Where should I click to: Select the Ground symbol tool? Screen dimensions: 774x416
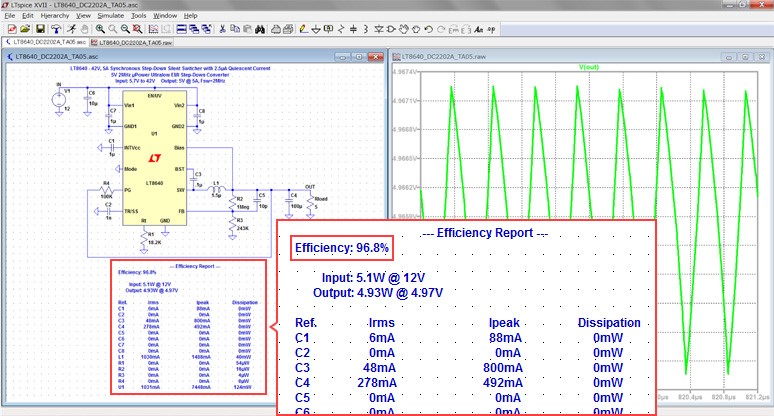pos(317,28)
